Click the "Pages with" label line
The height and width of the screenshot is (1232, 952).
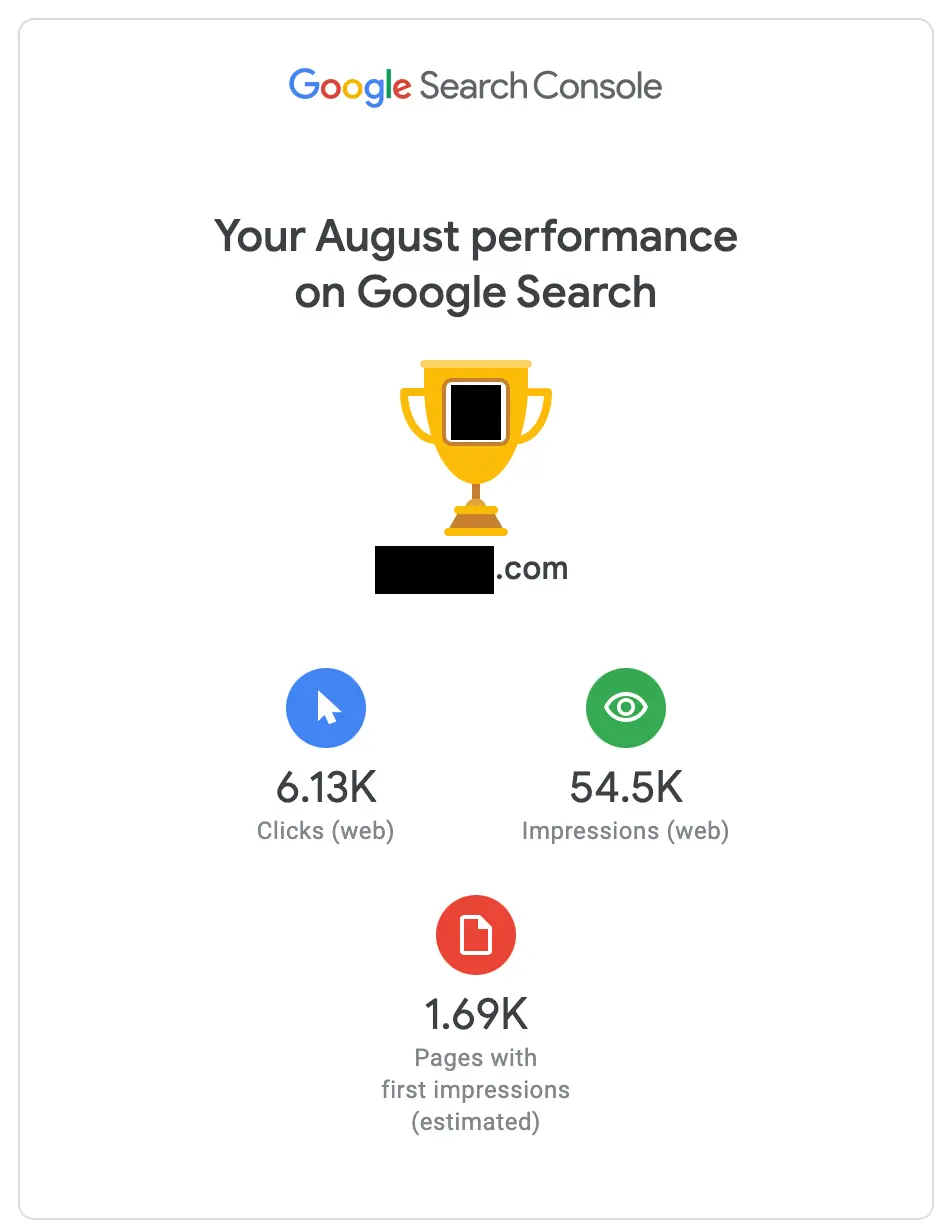click(476, 1058)
